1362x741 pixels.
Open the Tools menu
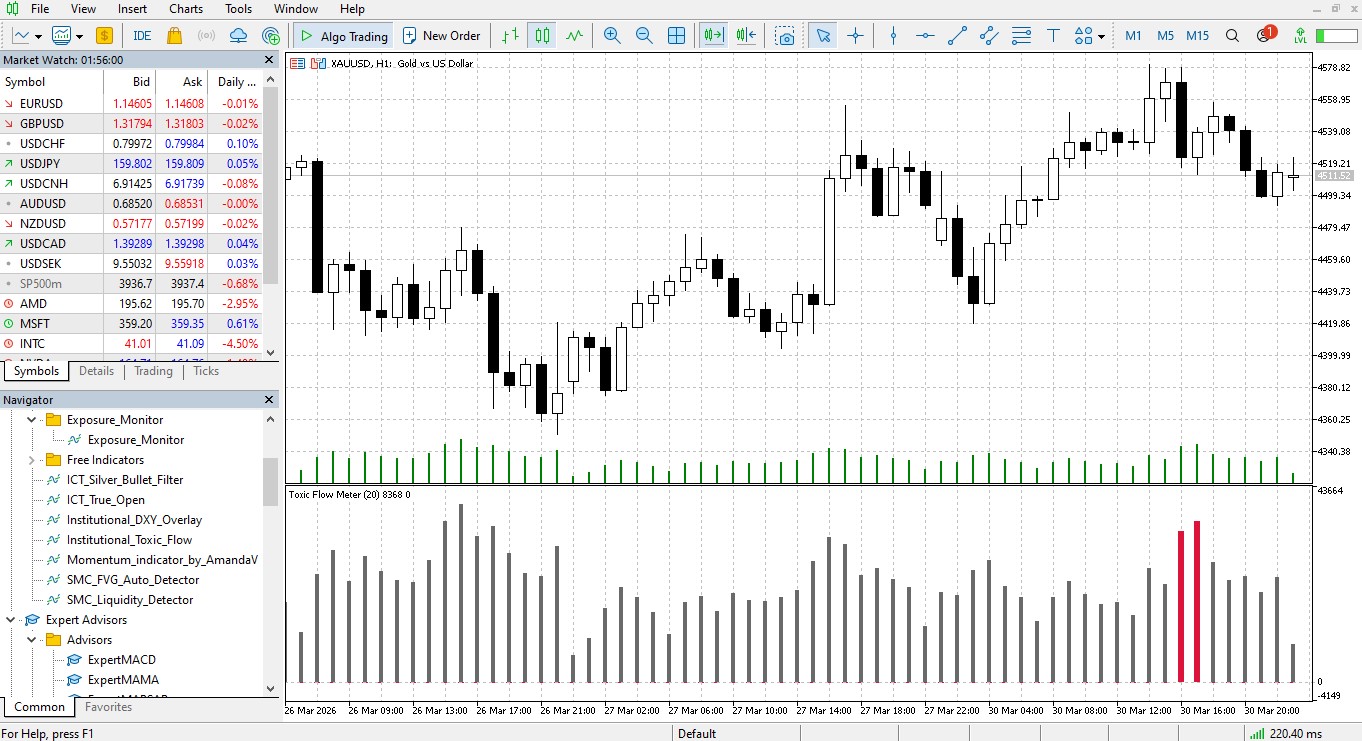(239, 9)
